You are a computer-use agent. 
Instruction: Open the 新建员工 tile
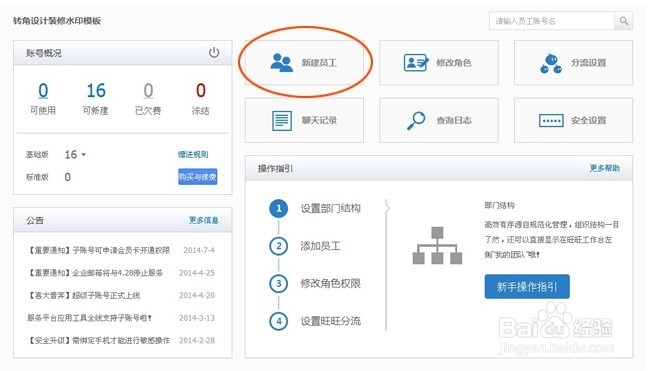(x=304, y=63)
